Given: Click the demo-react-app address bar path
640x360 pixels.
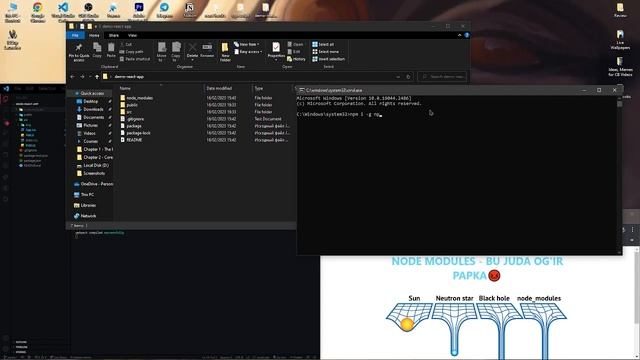Looking at the screenshot, I should [129, 77].
